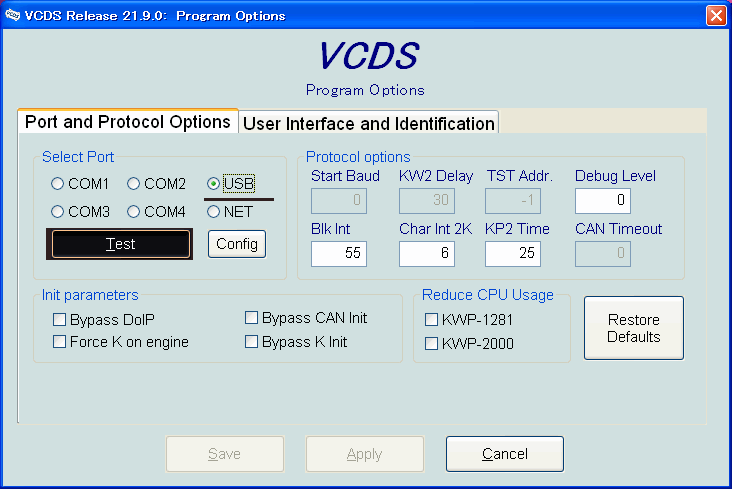Click the VCDS title bar app icon
The height and width of the screenshot is (489, 732).
[13, 15]
